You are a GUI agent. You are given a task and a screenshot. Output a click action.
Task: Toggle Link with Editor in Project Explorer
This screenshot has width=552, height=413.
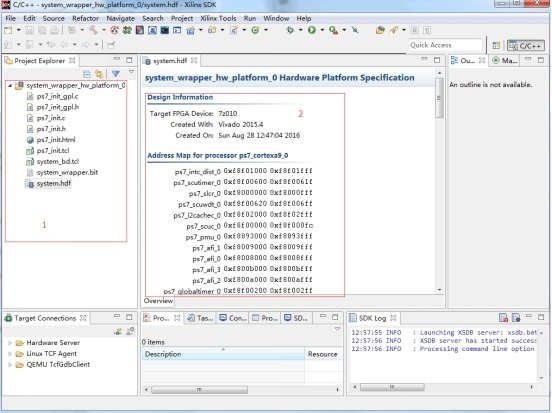(x=99, y=74)
